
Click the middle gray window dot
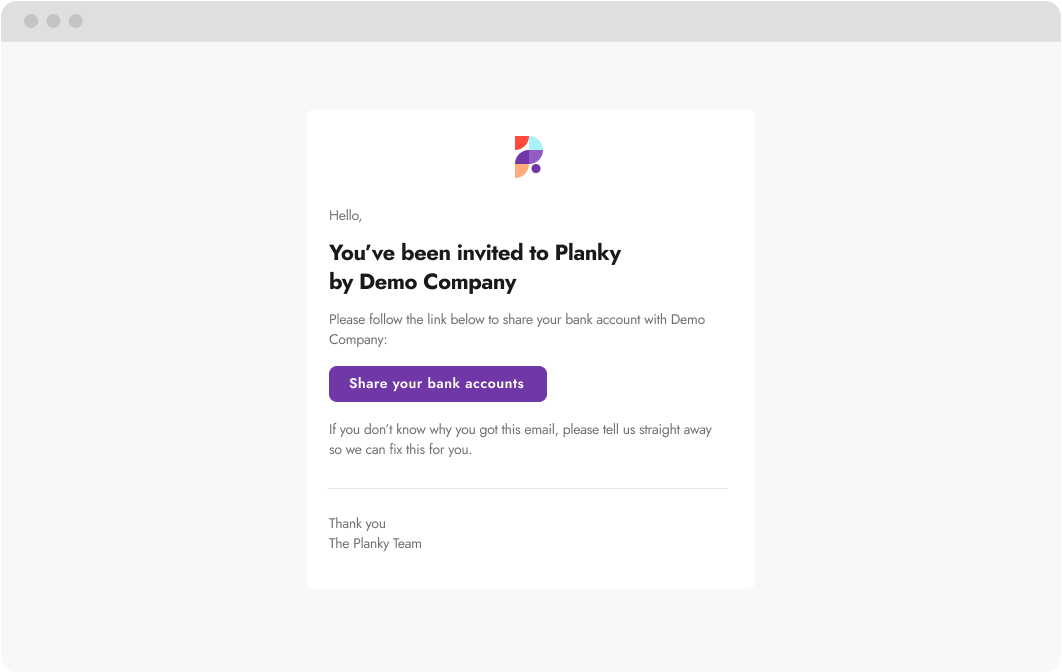(54, 21)
